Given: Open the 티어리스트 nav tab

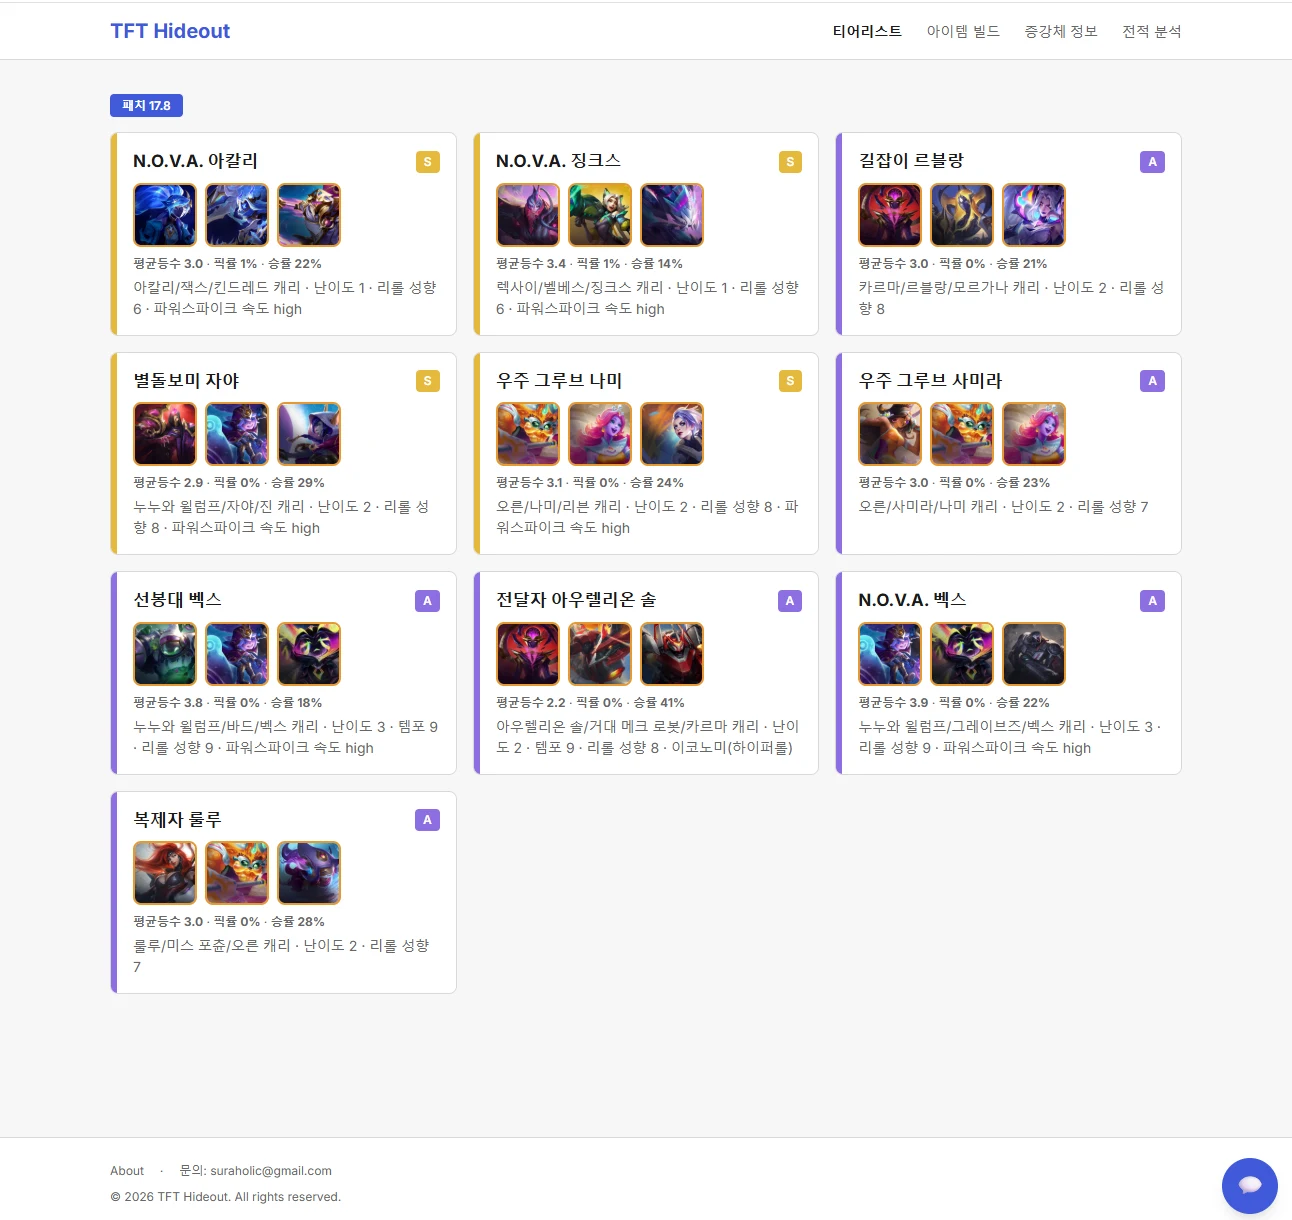Looking at the screenshot, I should (x=867, y=31).
